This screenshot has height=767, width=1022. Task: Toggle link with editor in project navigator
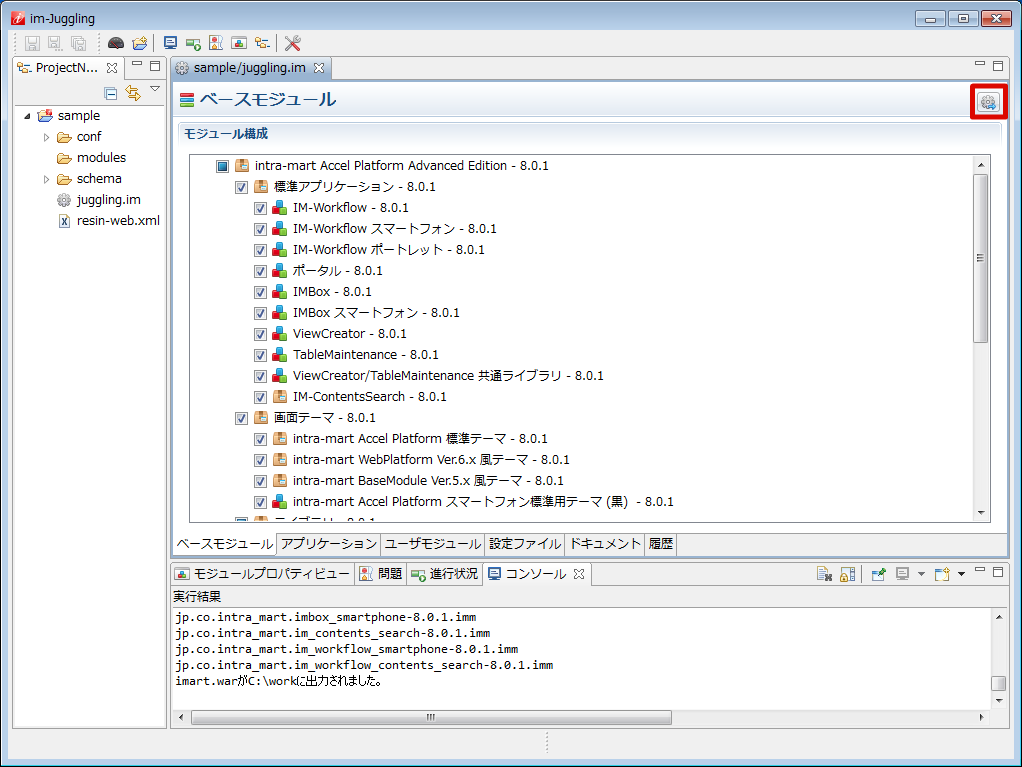(133, 93)
